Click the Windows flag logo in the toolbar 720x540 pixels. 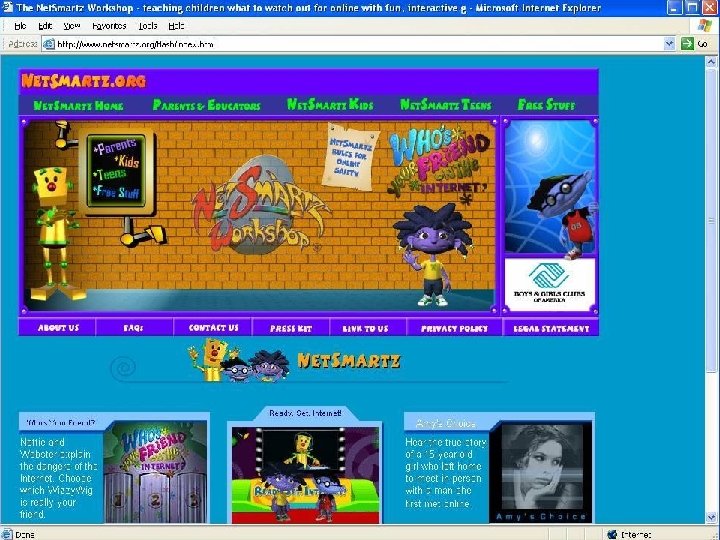click(x=705, y=26)
